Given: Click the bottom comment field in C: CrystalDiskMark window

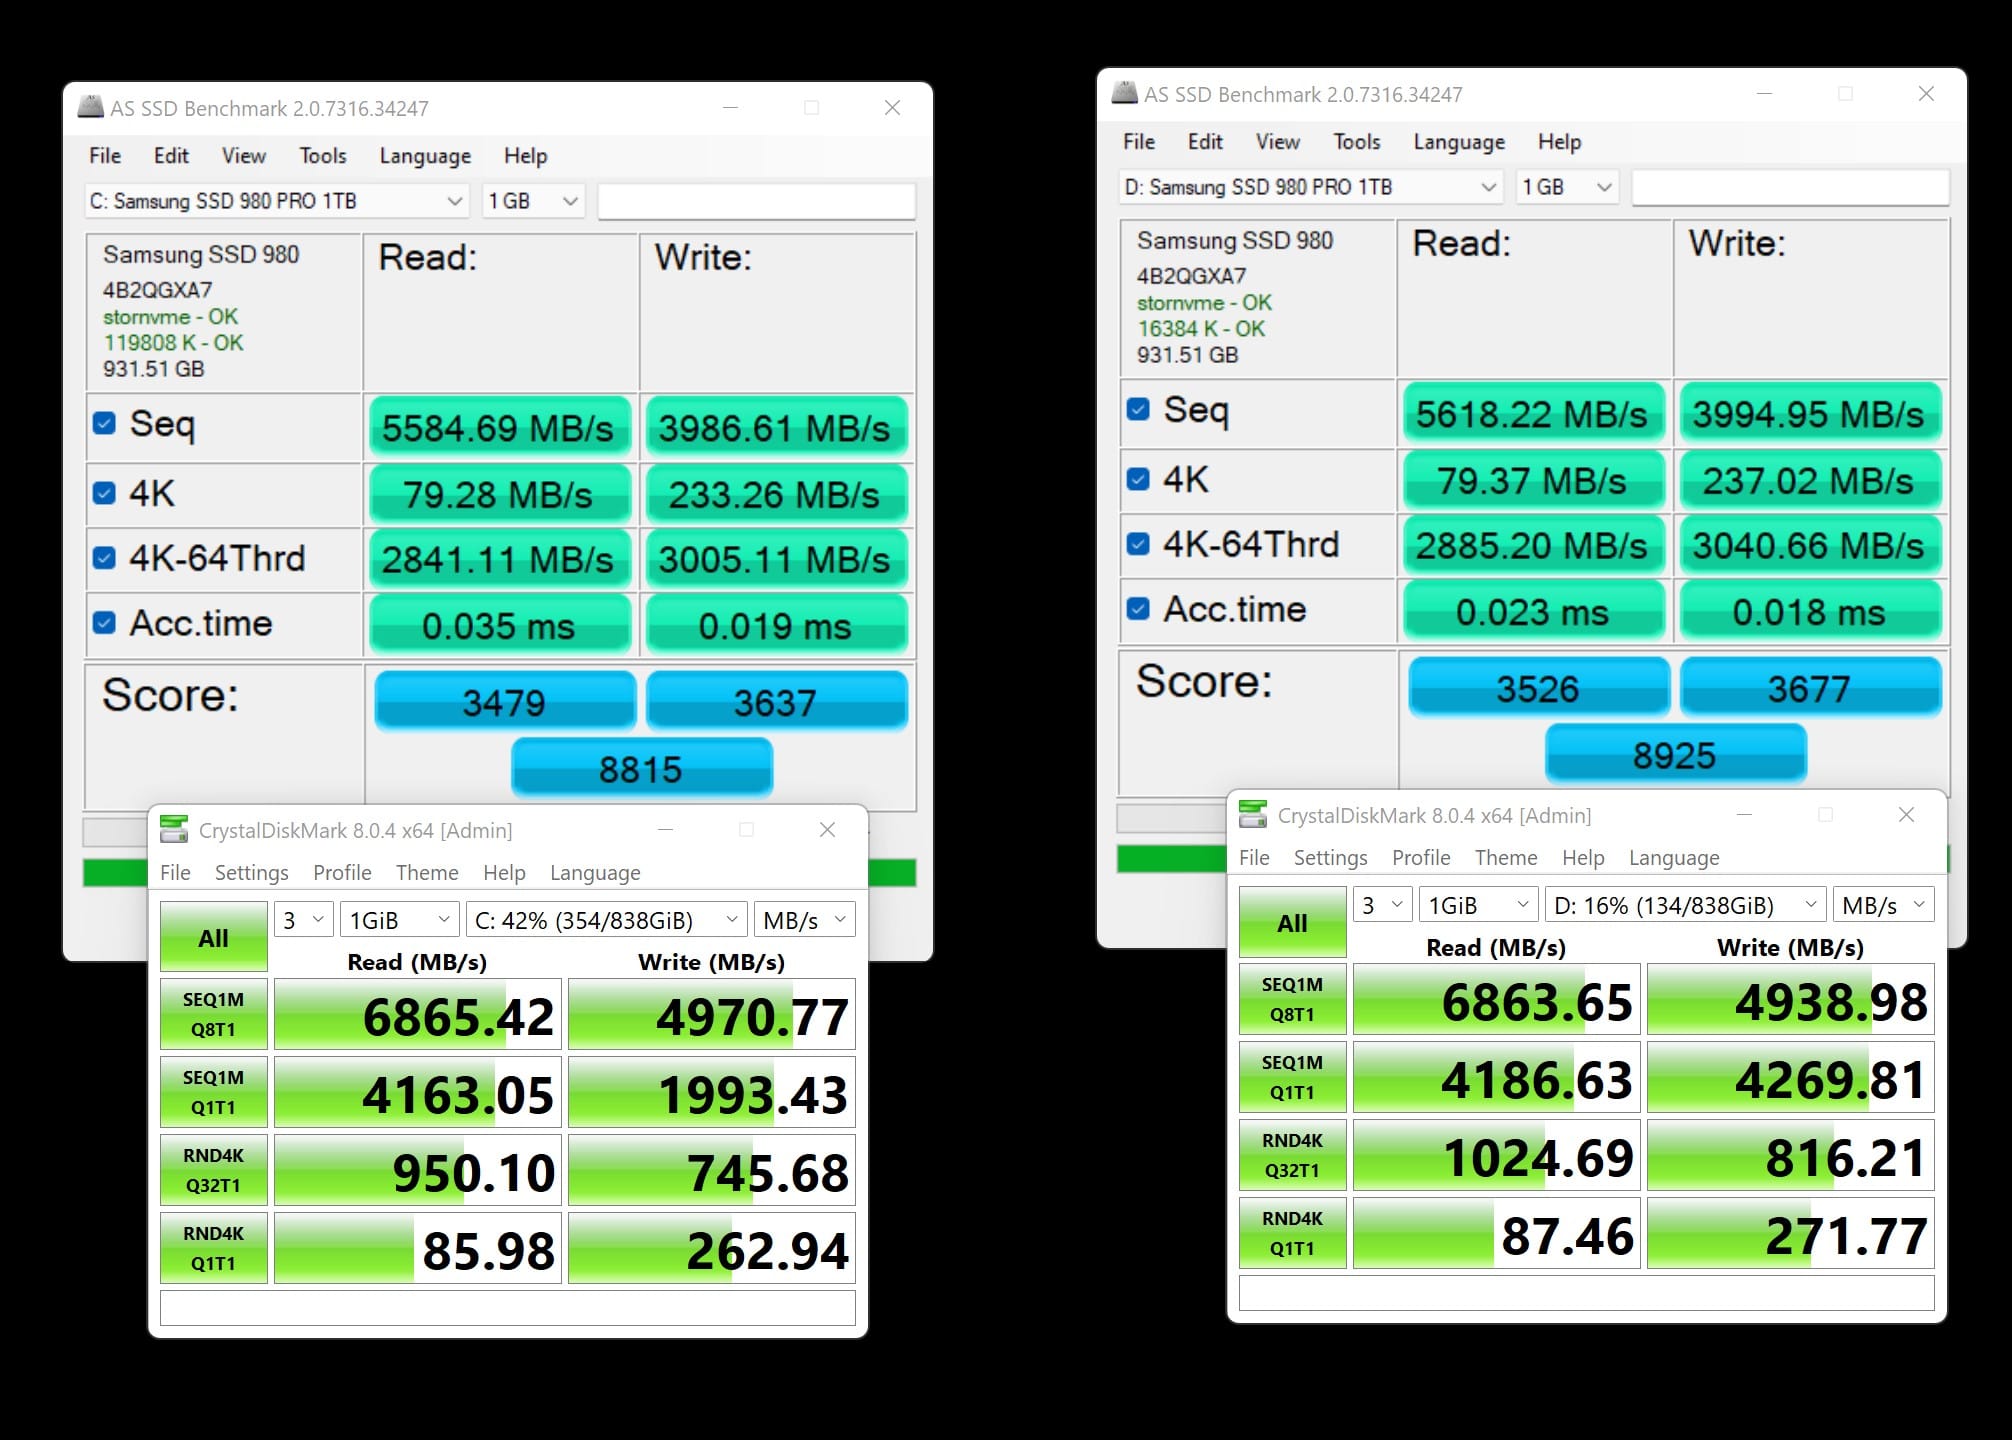Looking at the screenshot, I should (x=508, y=1308).
